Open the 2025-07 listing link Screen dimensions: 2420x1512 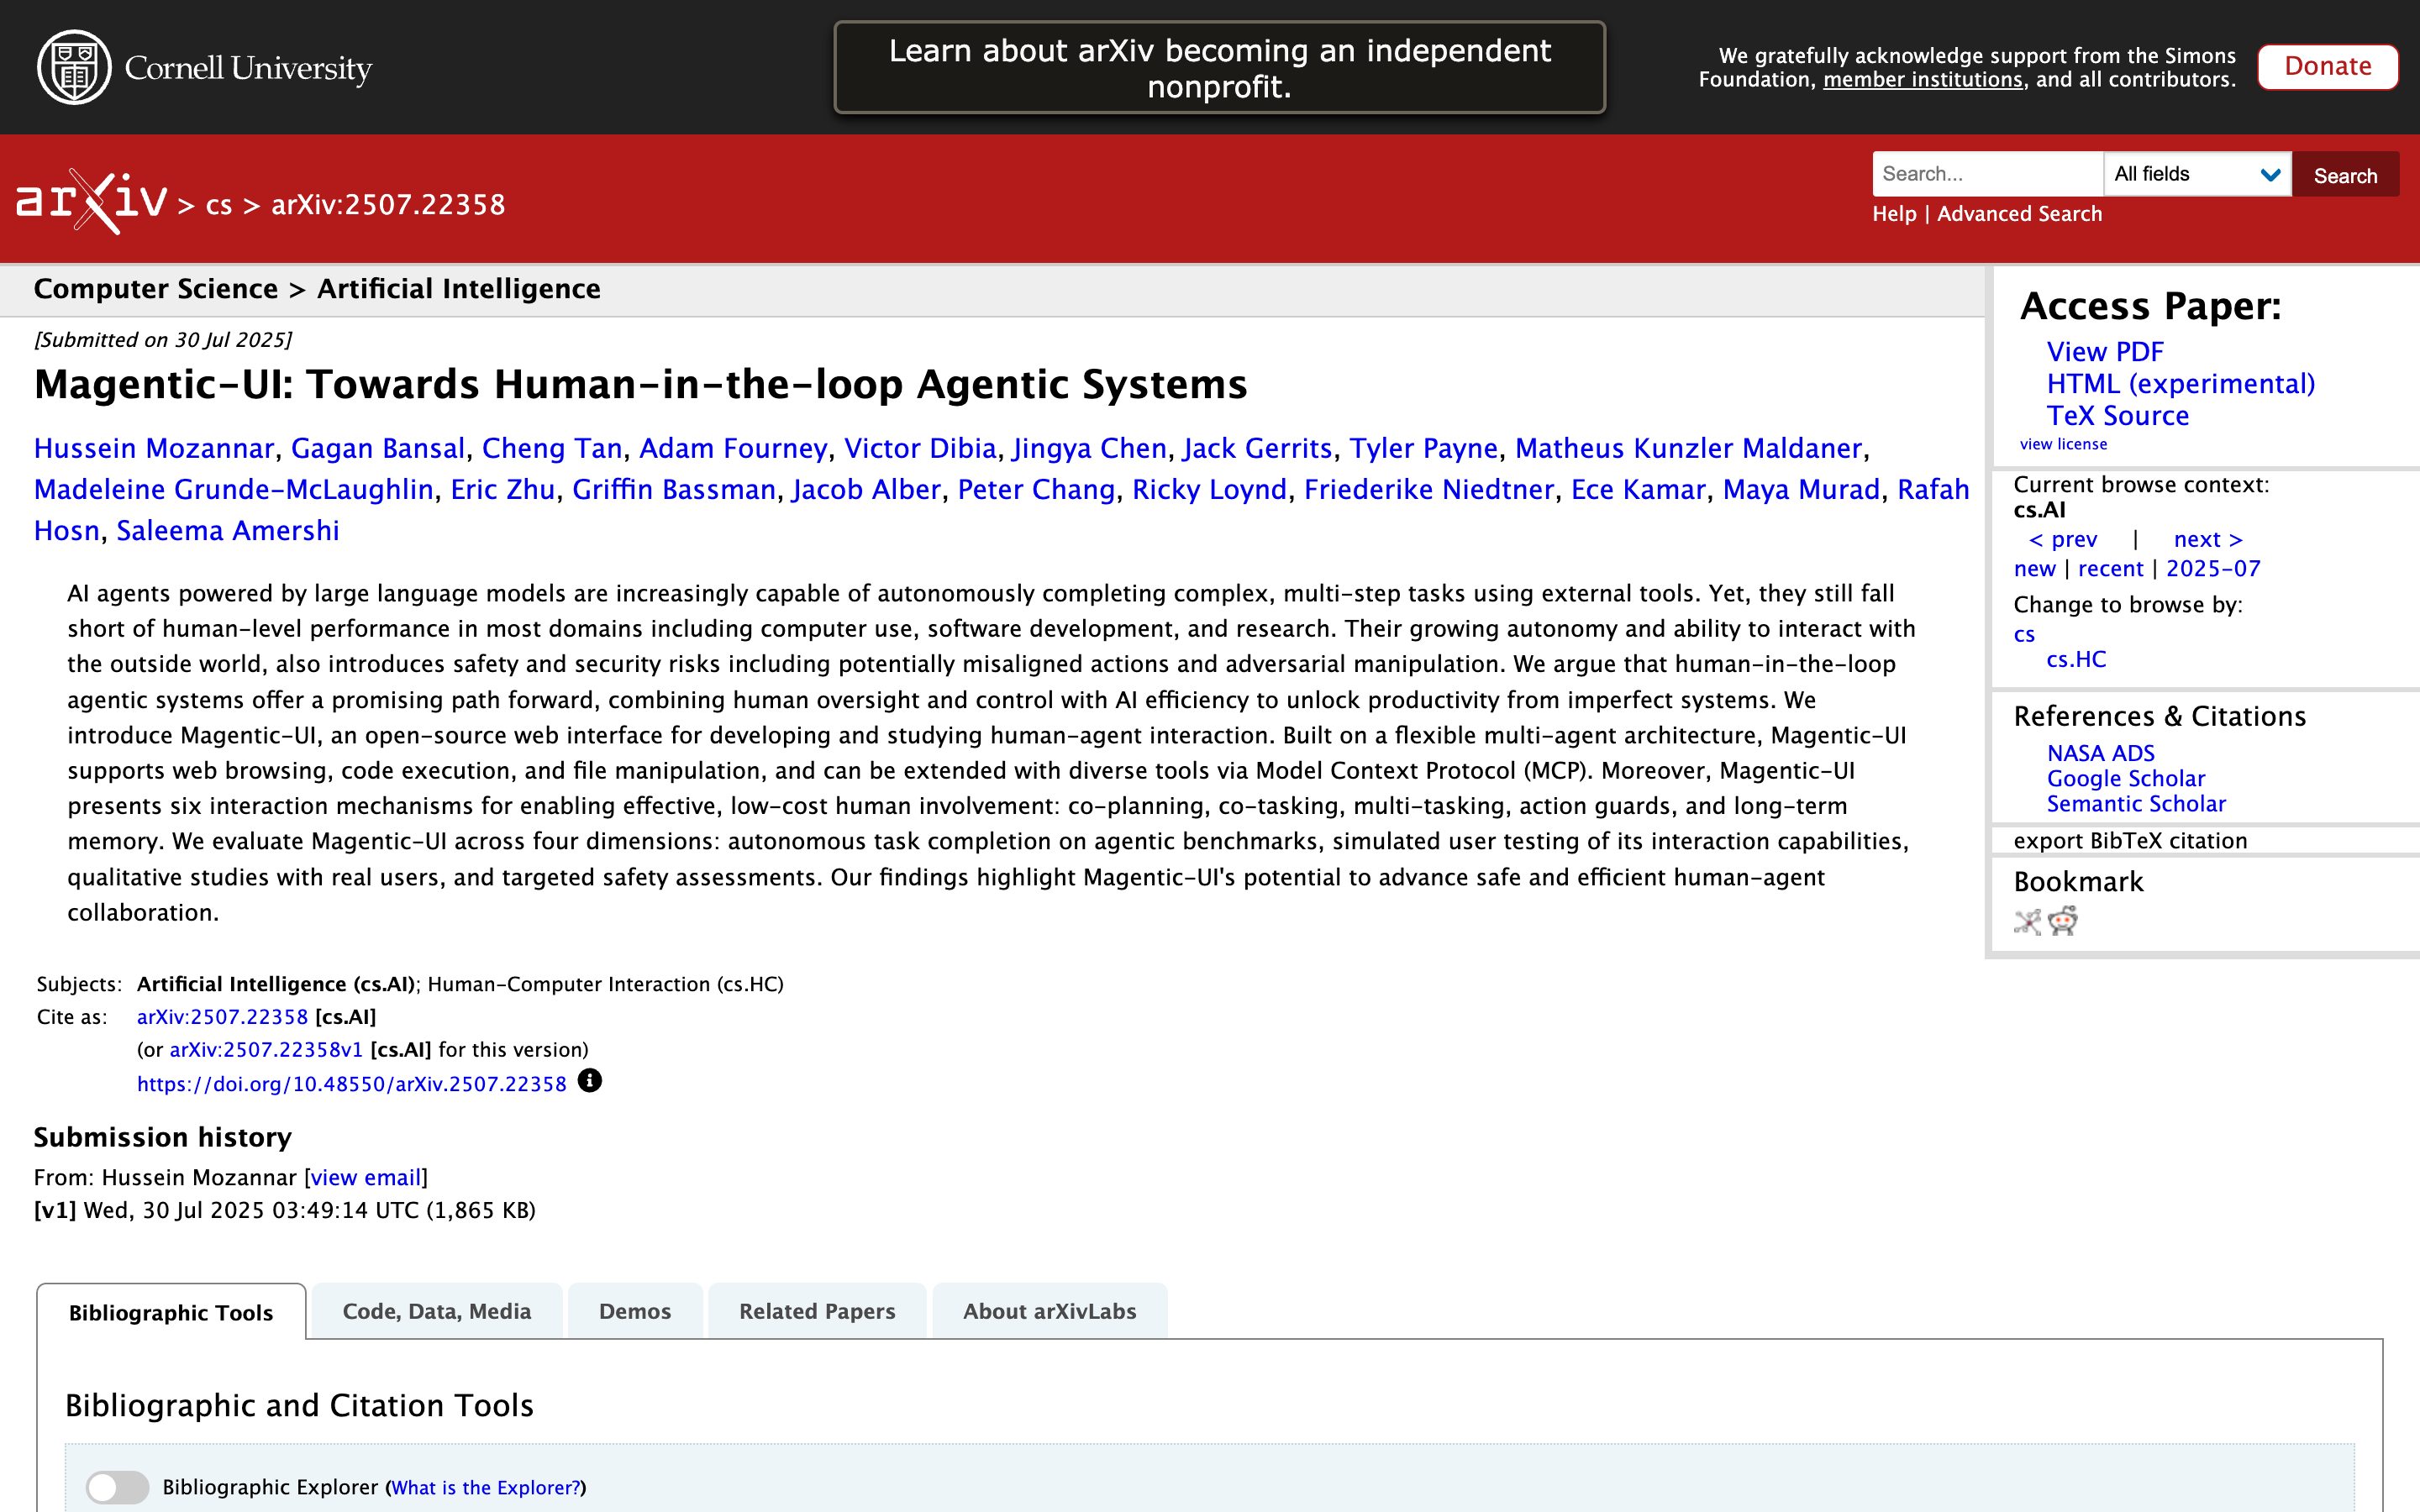point(2213,569)
